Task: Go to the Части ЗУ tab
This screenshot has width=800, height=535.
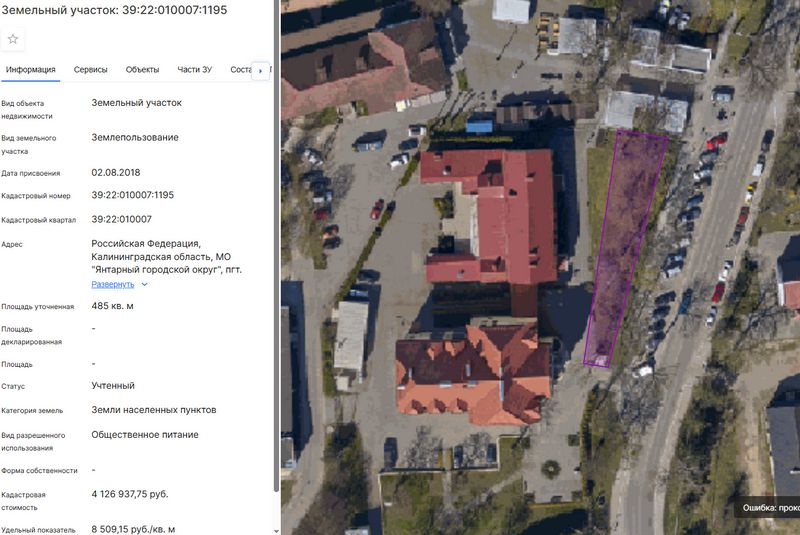Action: (194, 70)
